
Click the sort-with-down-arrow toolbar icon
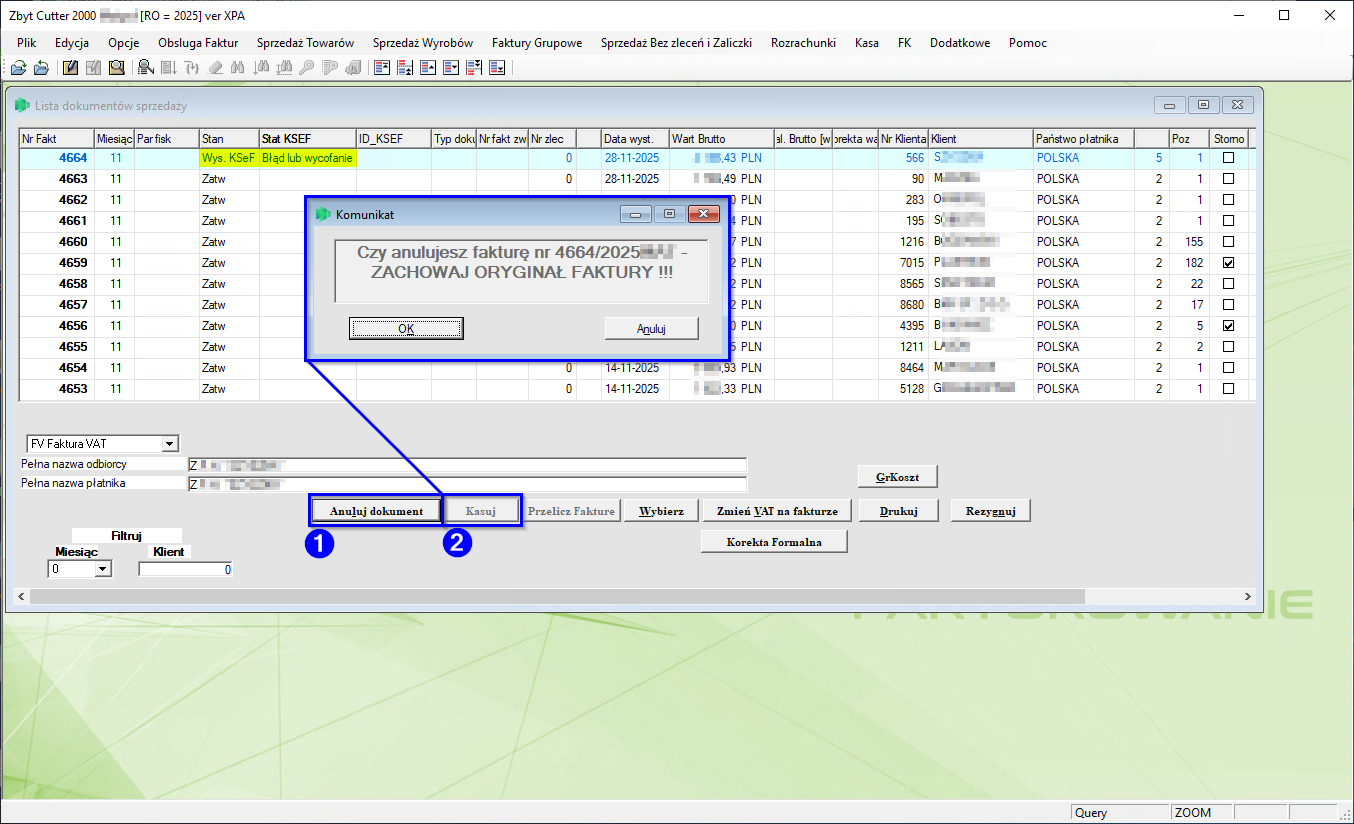pyautogui.click(x=169, y=68)
